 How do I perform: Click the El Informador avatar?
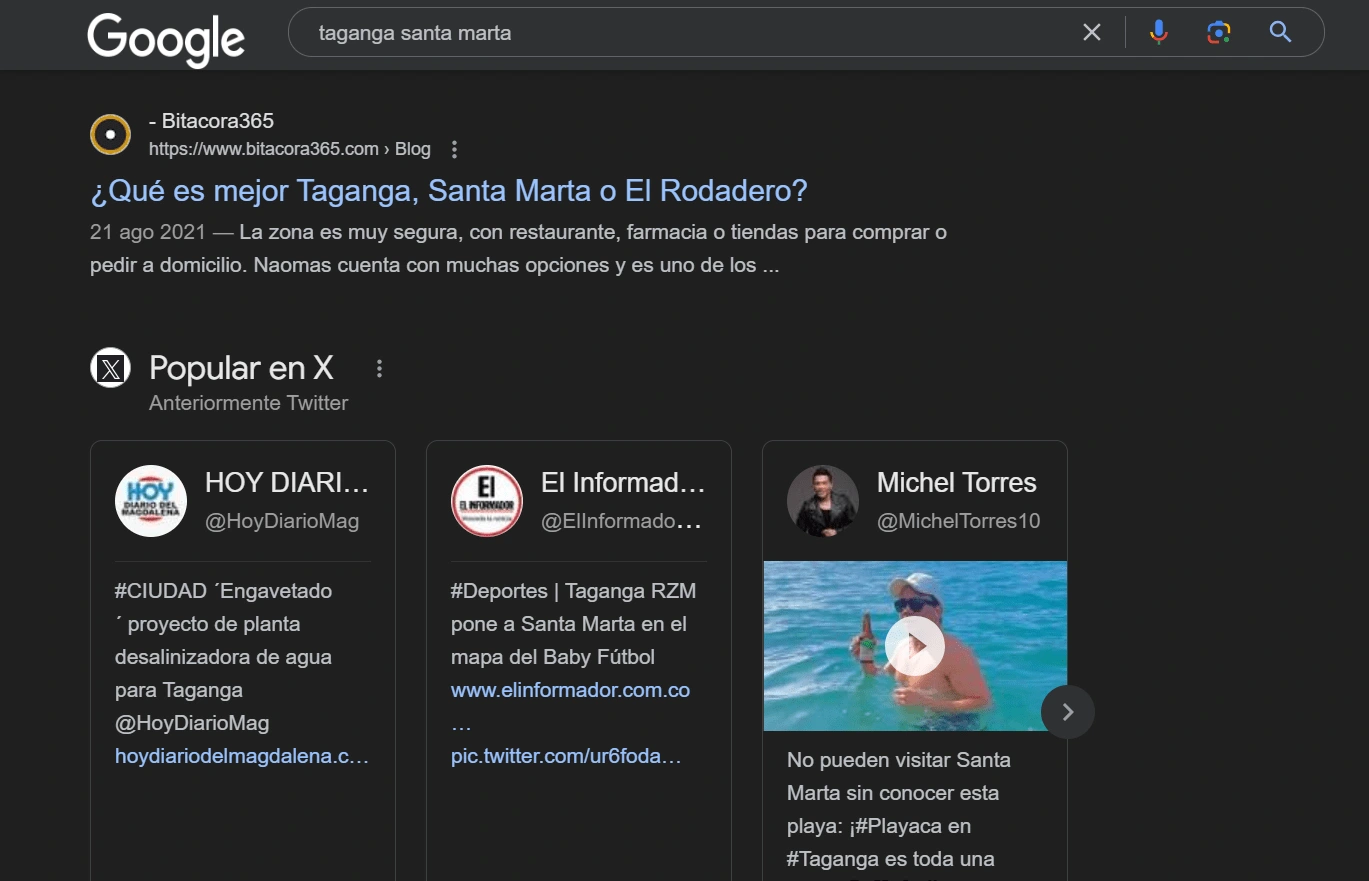point(487,501)
